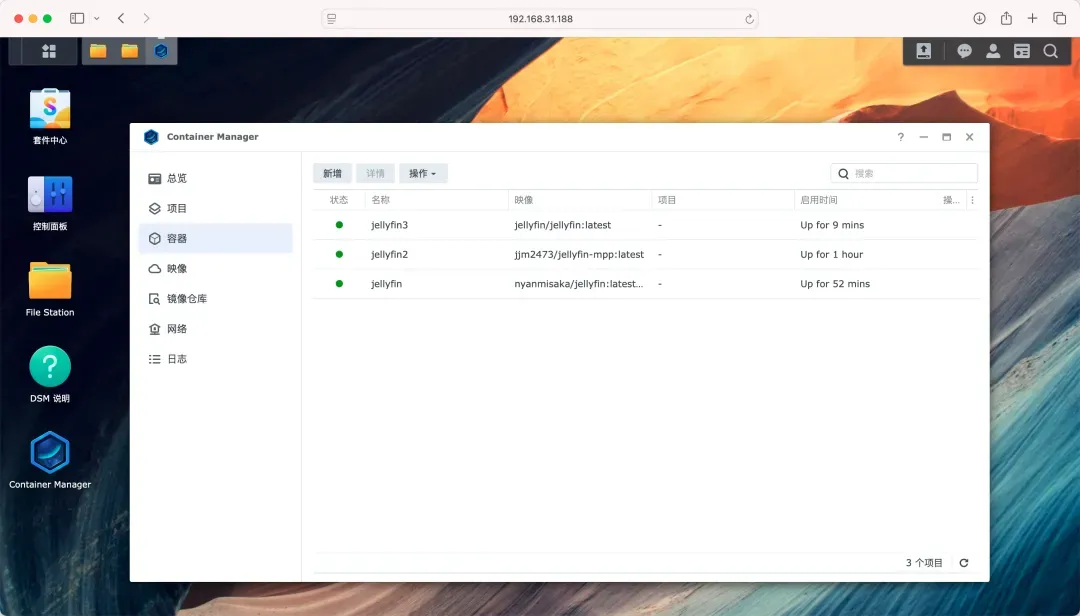Open the DSM user account icon
The height and width of the screenshot is (616, 1080).
click(993, 51)
